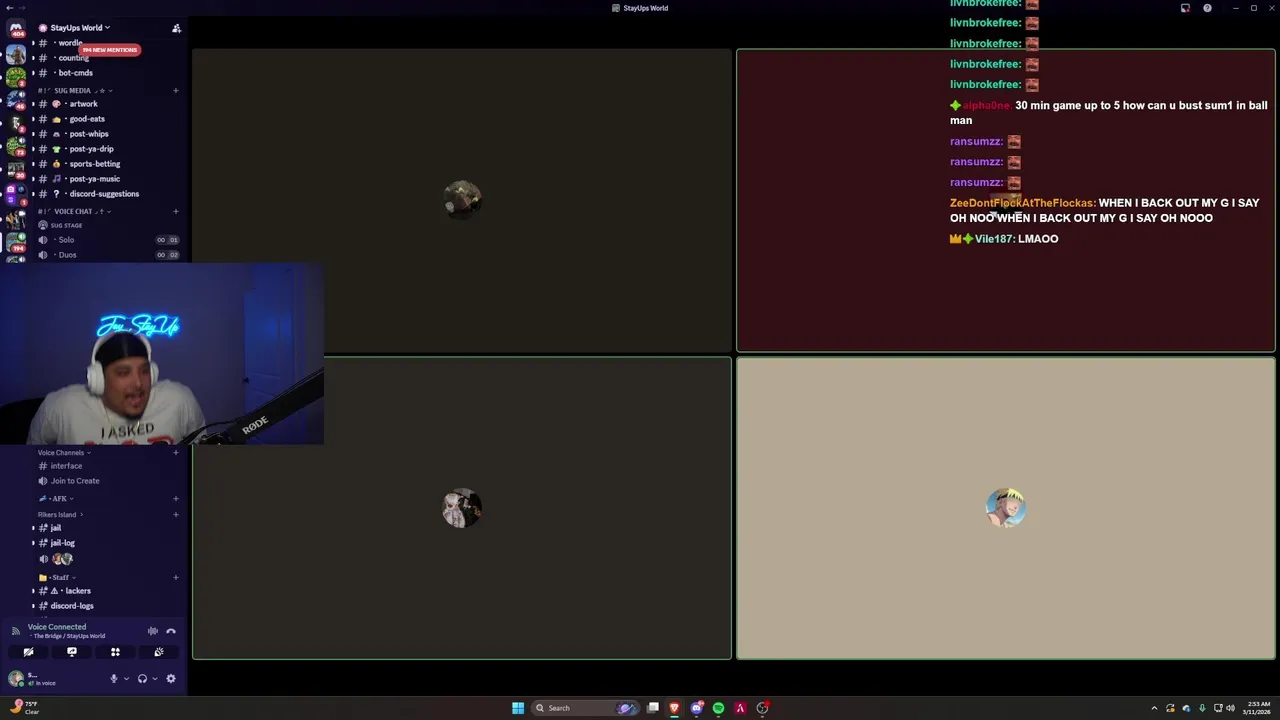Viewport: 1280px width, 720px height.
Task: Add a channel to Staff category
Action: (176, 578)
